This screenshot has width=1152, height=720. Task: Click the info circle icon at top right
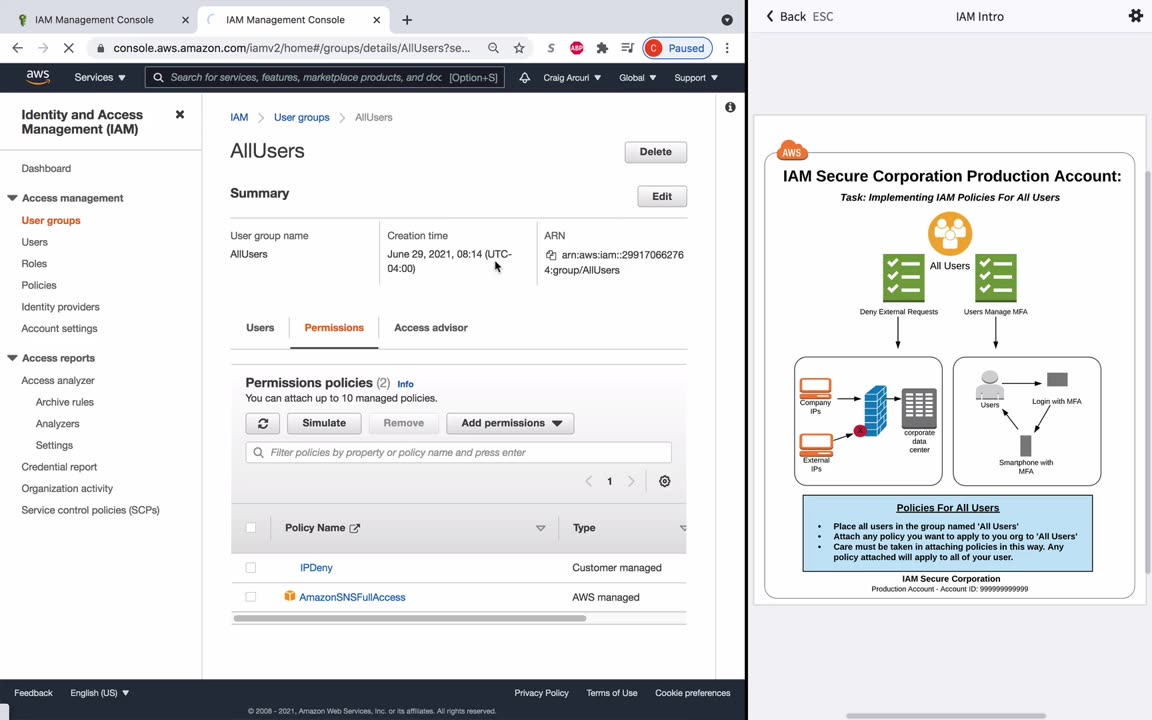point(730,107)
